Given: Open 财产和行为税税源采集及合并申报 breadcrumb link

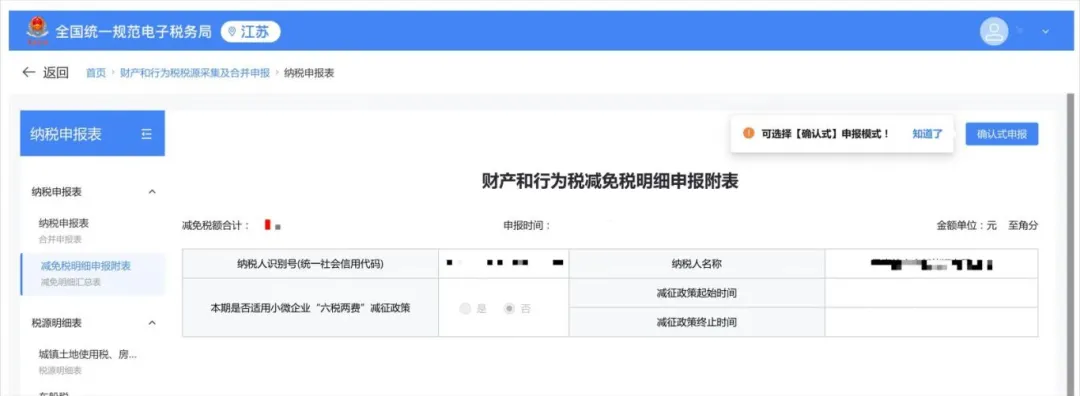Looking at the screenshot, I should pos(195,73).
